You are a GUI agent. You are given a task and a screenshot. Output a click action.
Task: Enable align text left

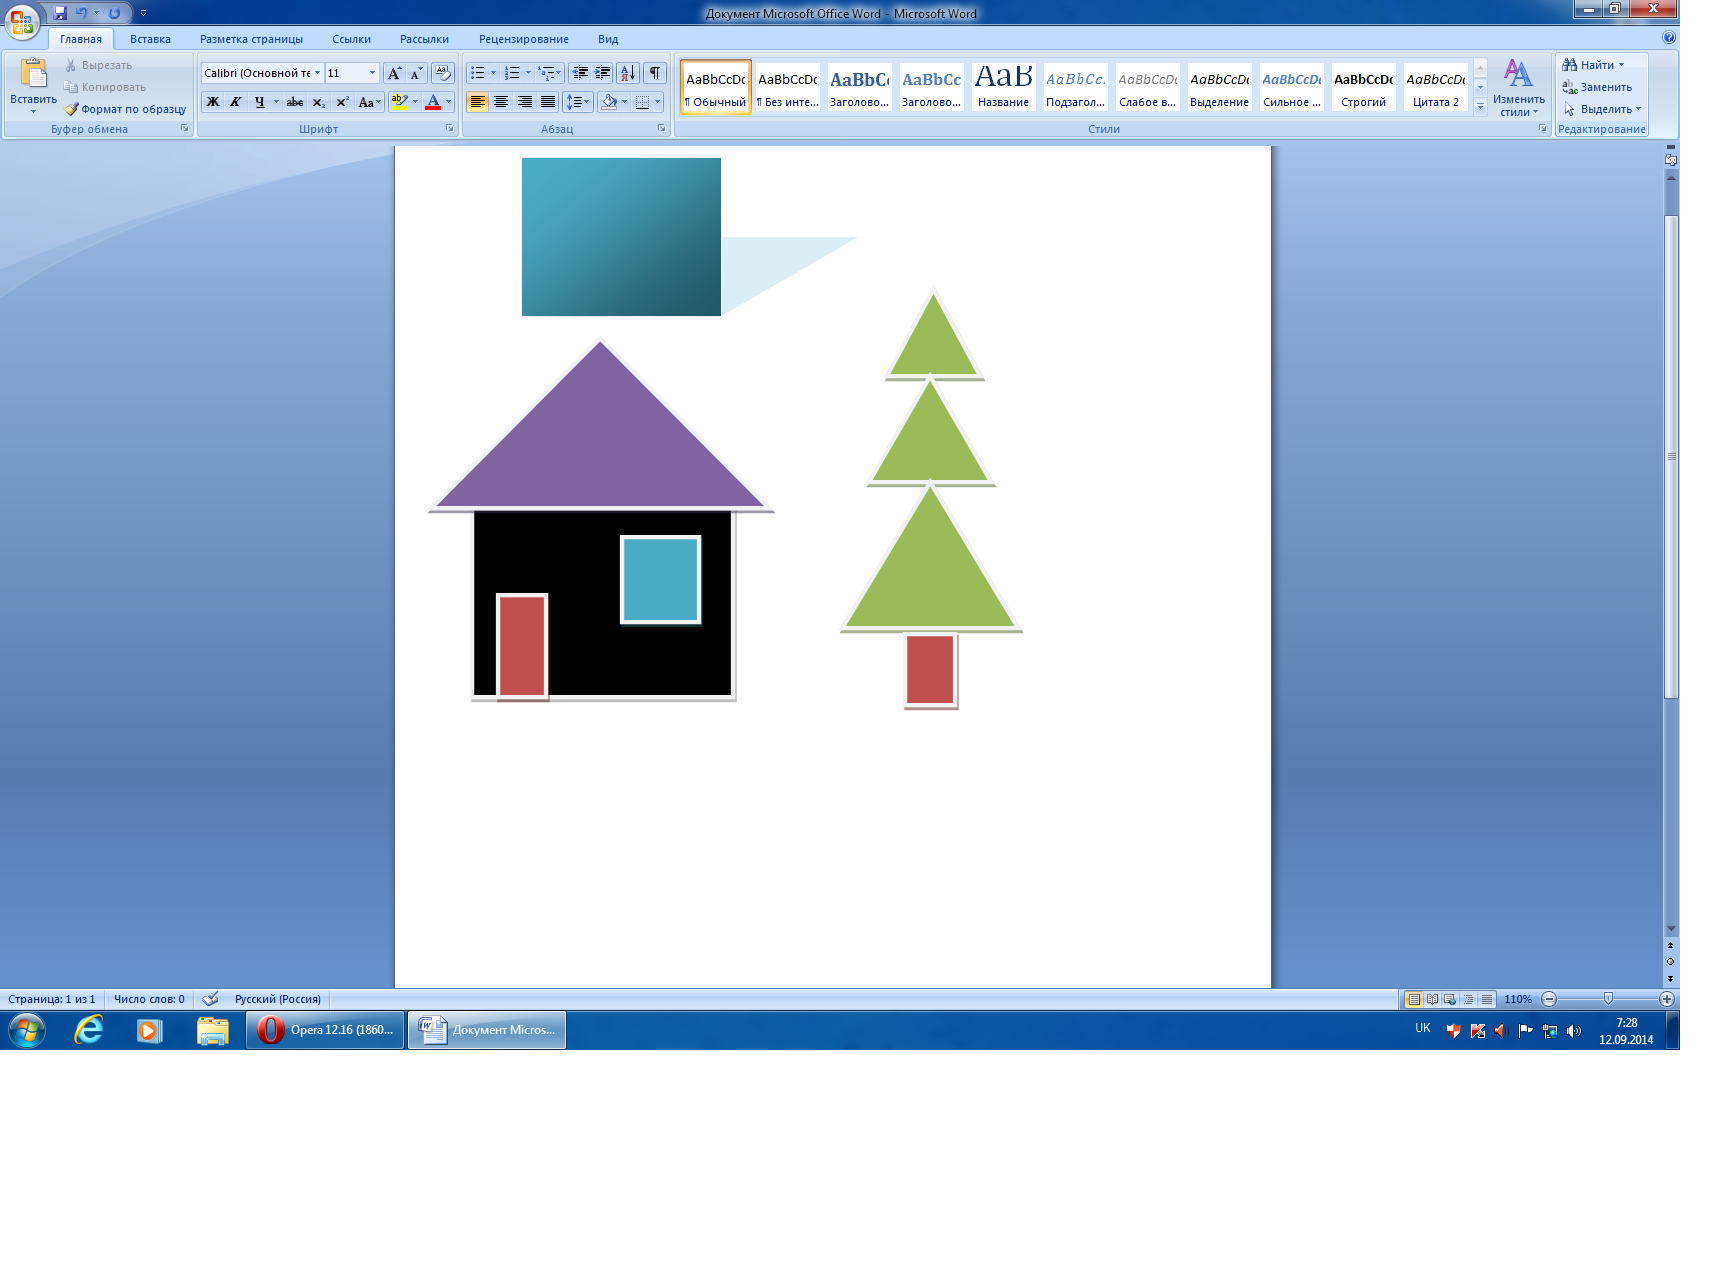(x=478, y=102)
